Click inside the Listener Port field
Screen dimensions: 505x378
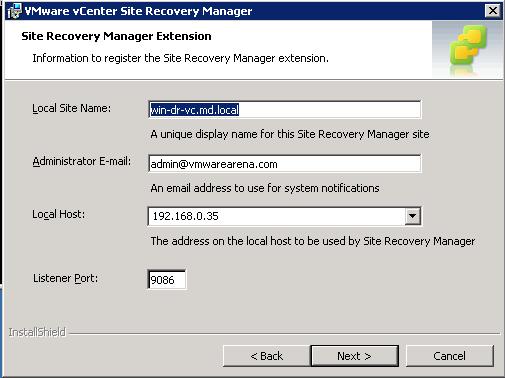167,280
